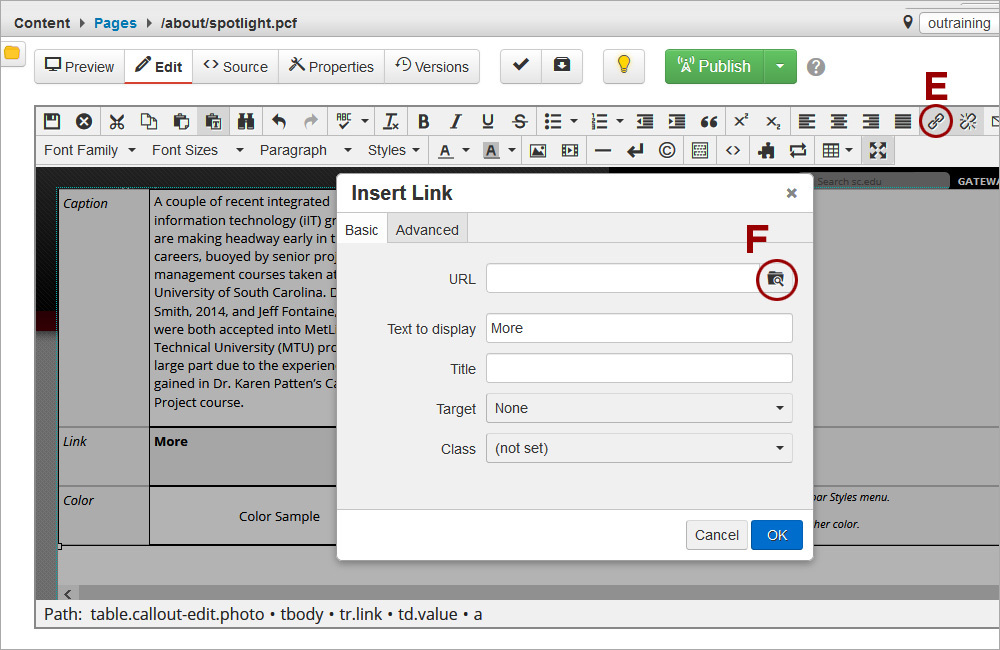This screenshot has width=1000, height=650.
Task: Click the URL input field
Action: pos(623,278)
